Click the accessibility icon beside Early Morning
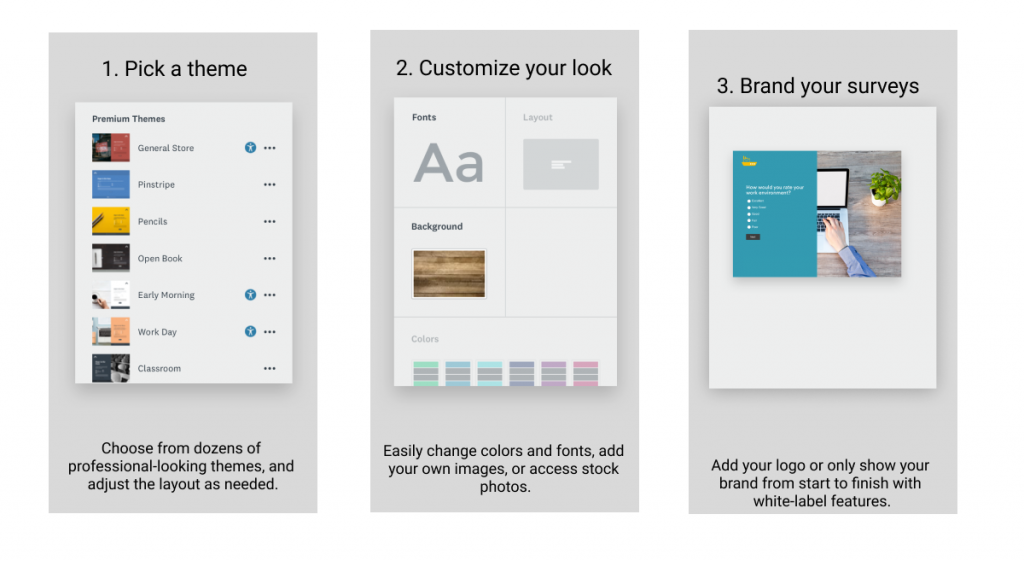The image size is (1024, 561). pos(250,295)
